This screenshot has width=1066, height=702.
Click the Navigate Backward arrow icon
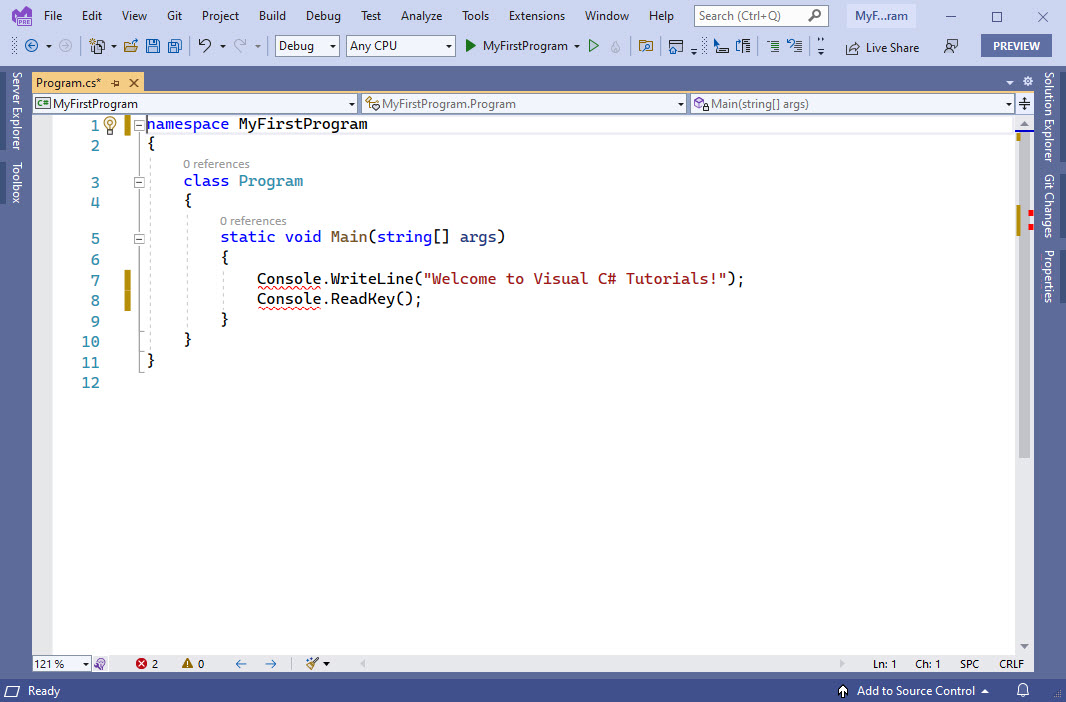tap(32, 46)
